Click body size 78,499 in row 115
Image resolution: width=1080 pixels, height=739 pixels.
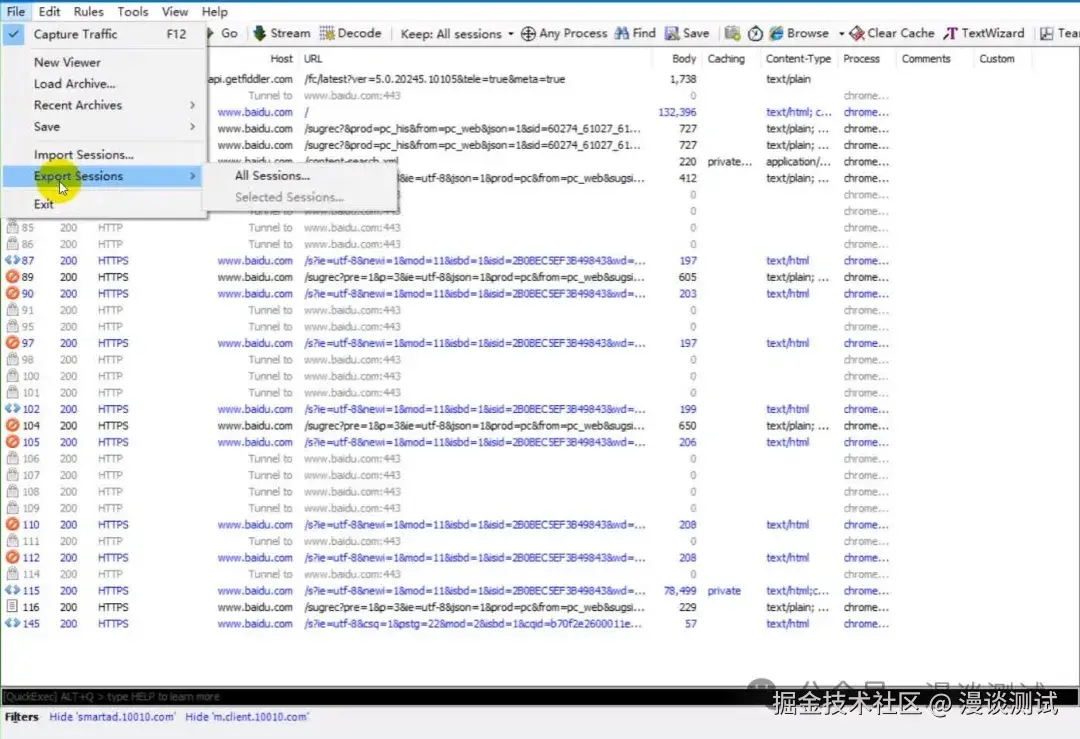click(679, 591)
